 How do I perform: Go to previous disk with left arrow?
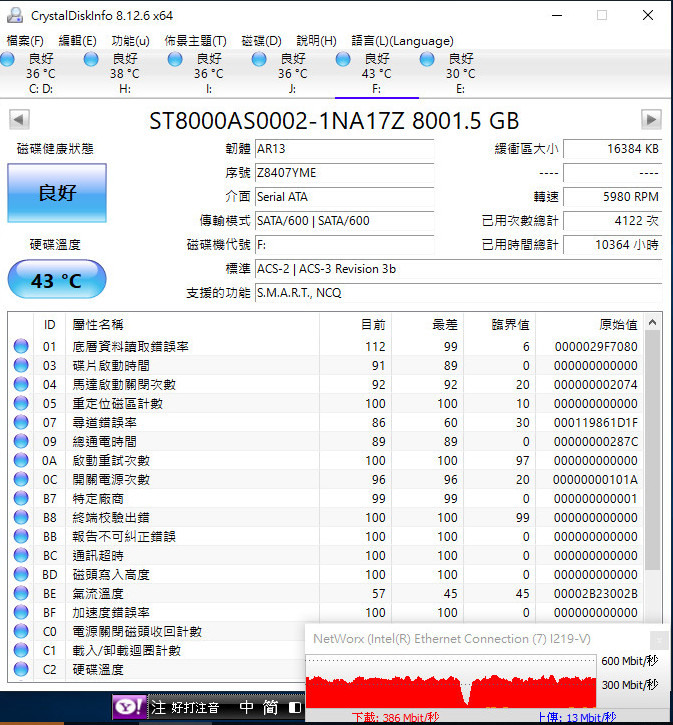19,120
